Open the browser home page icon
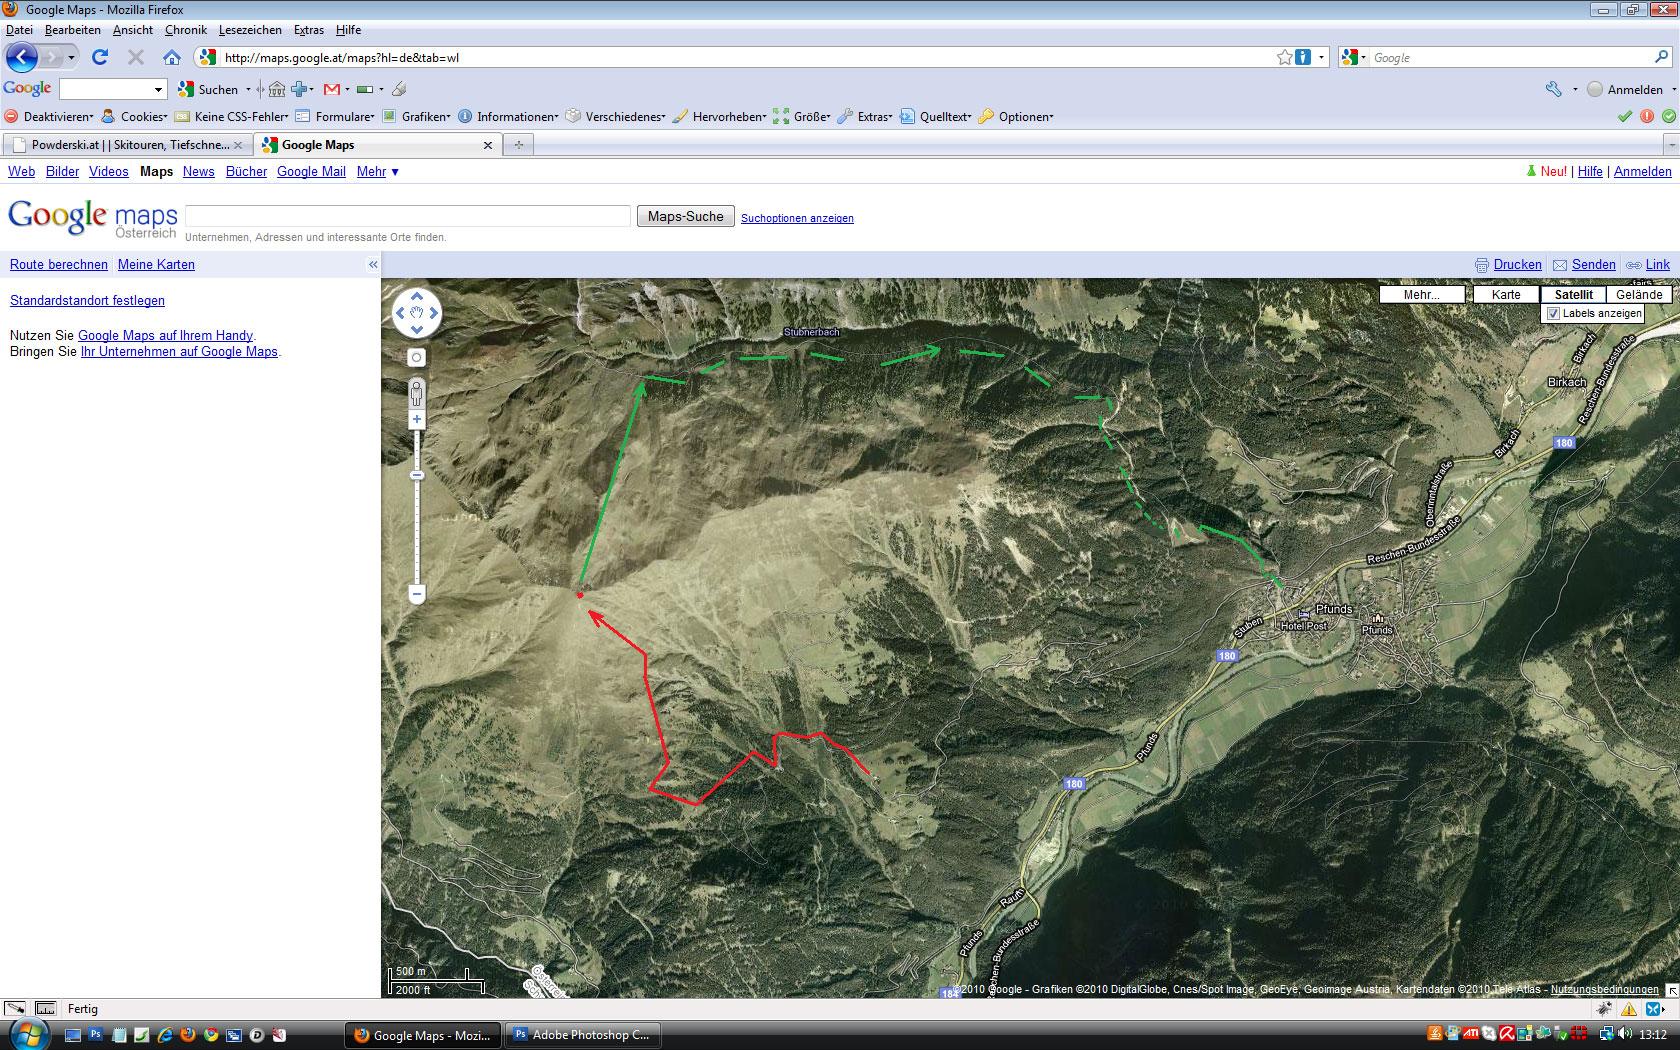Viewport: 1680px width, 1050px height. pyautogui.click(x=172, y=57)
